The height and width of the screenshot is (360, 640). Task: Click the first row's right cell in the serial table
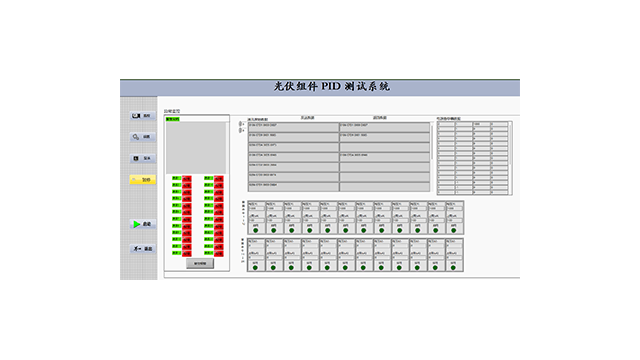pos(384,127)
